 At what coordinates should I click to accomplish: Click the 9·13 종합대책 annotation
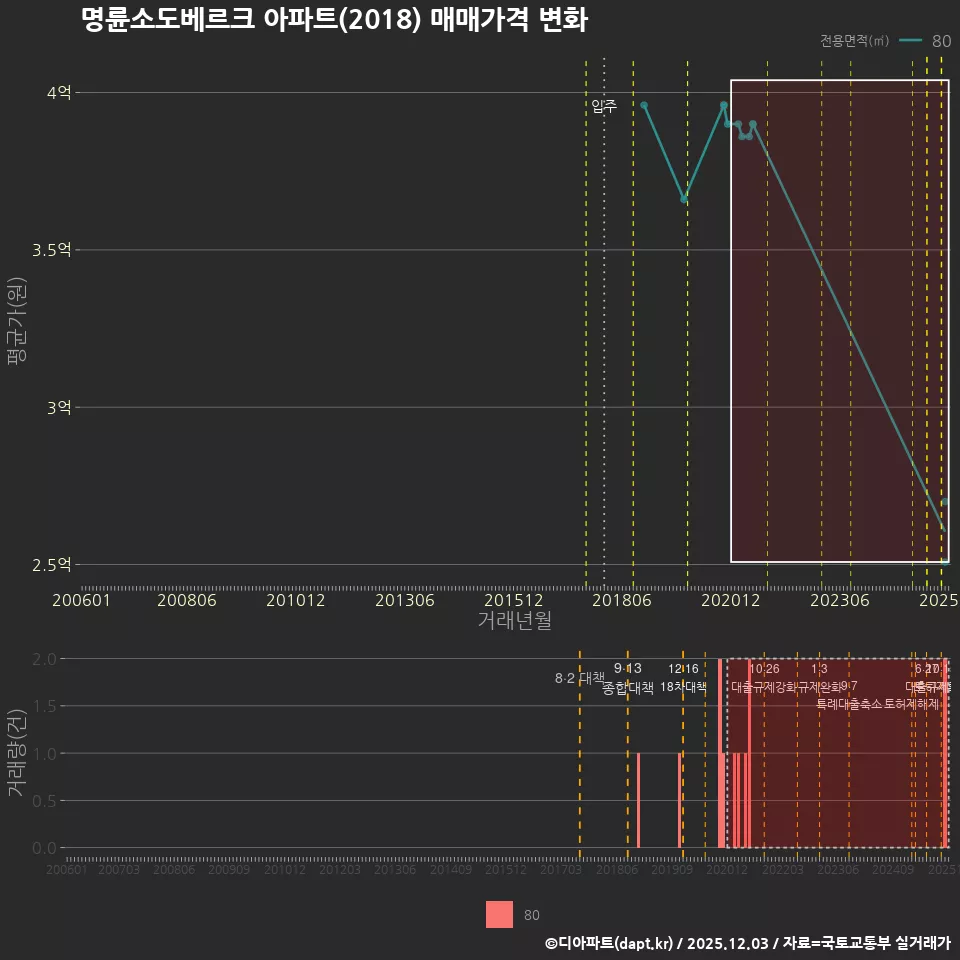coord(627,678)
